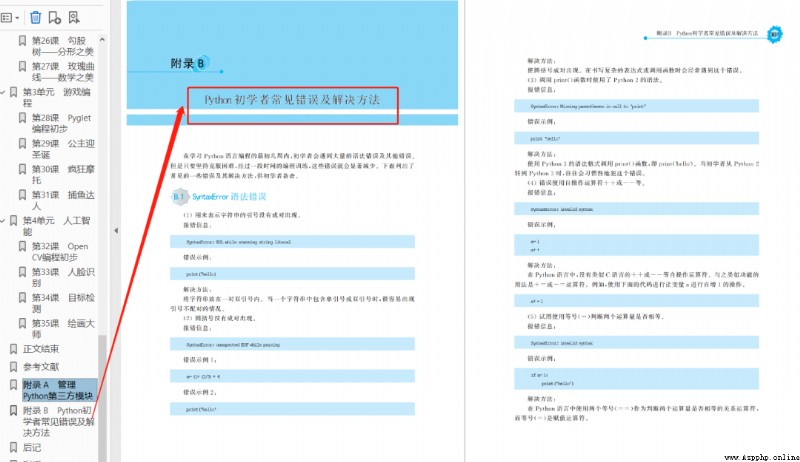
Task: Collapse the bookmark side panel with arrow
Action: click(x=116, y=230)
